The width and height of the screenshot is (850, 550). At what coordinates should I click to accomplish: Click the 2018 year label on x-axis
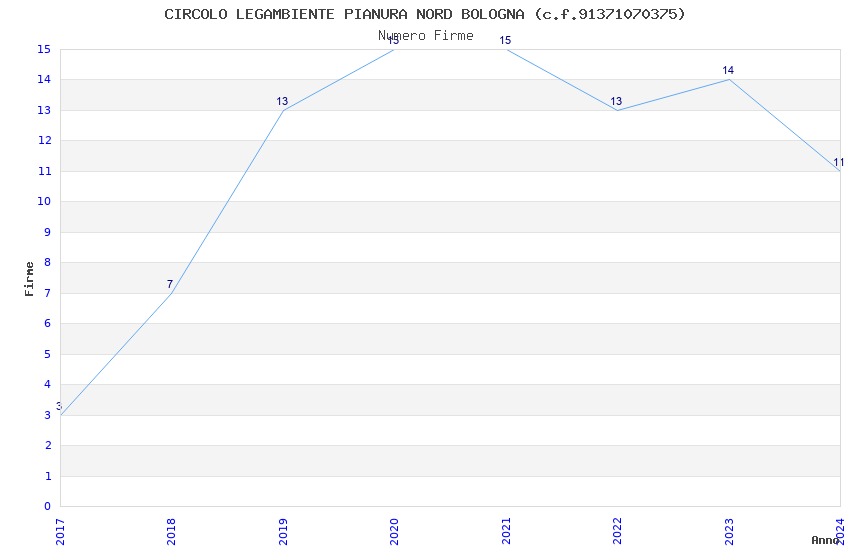pos(171,532)
